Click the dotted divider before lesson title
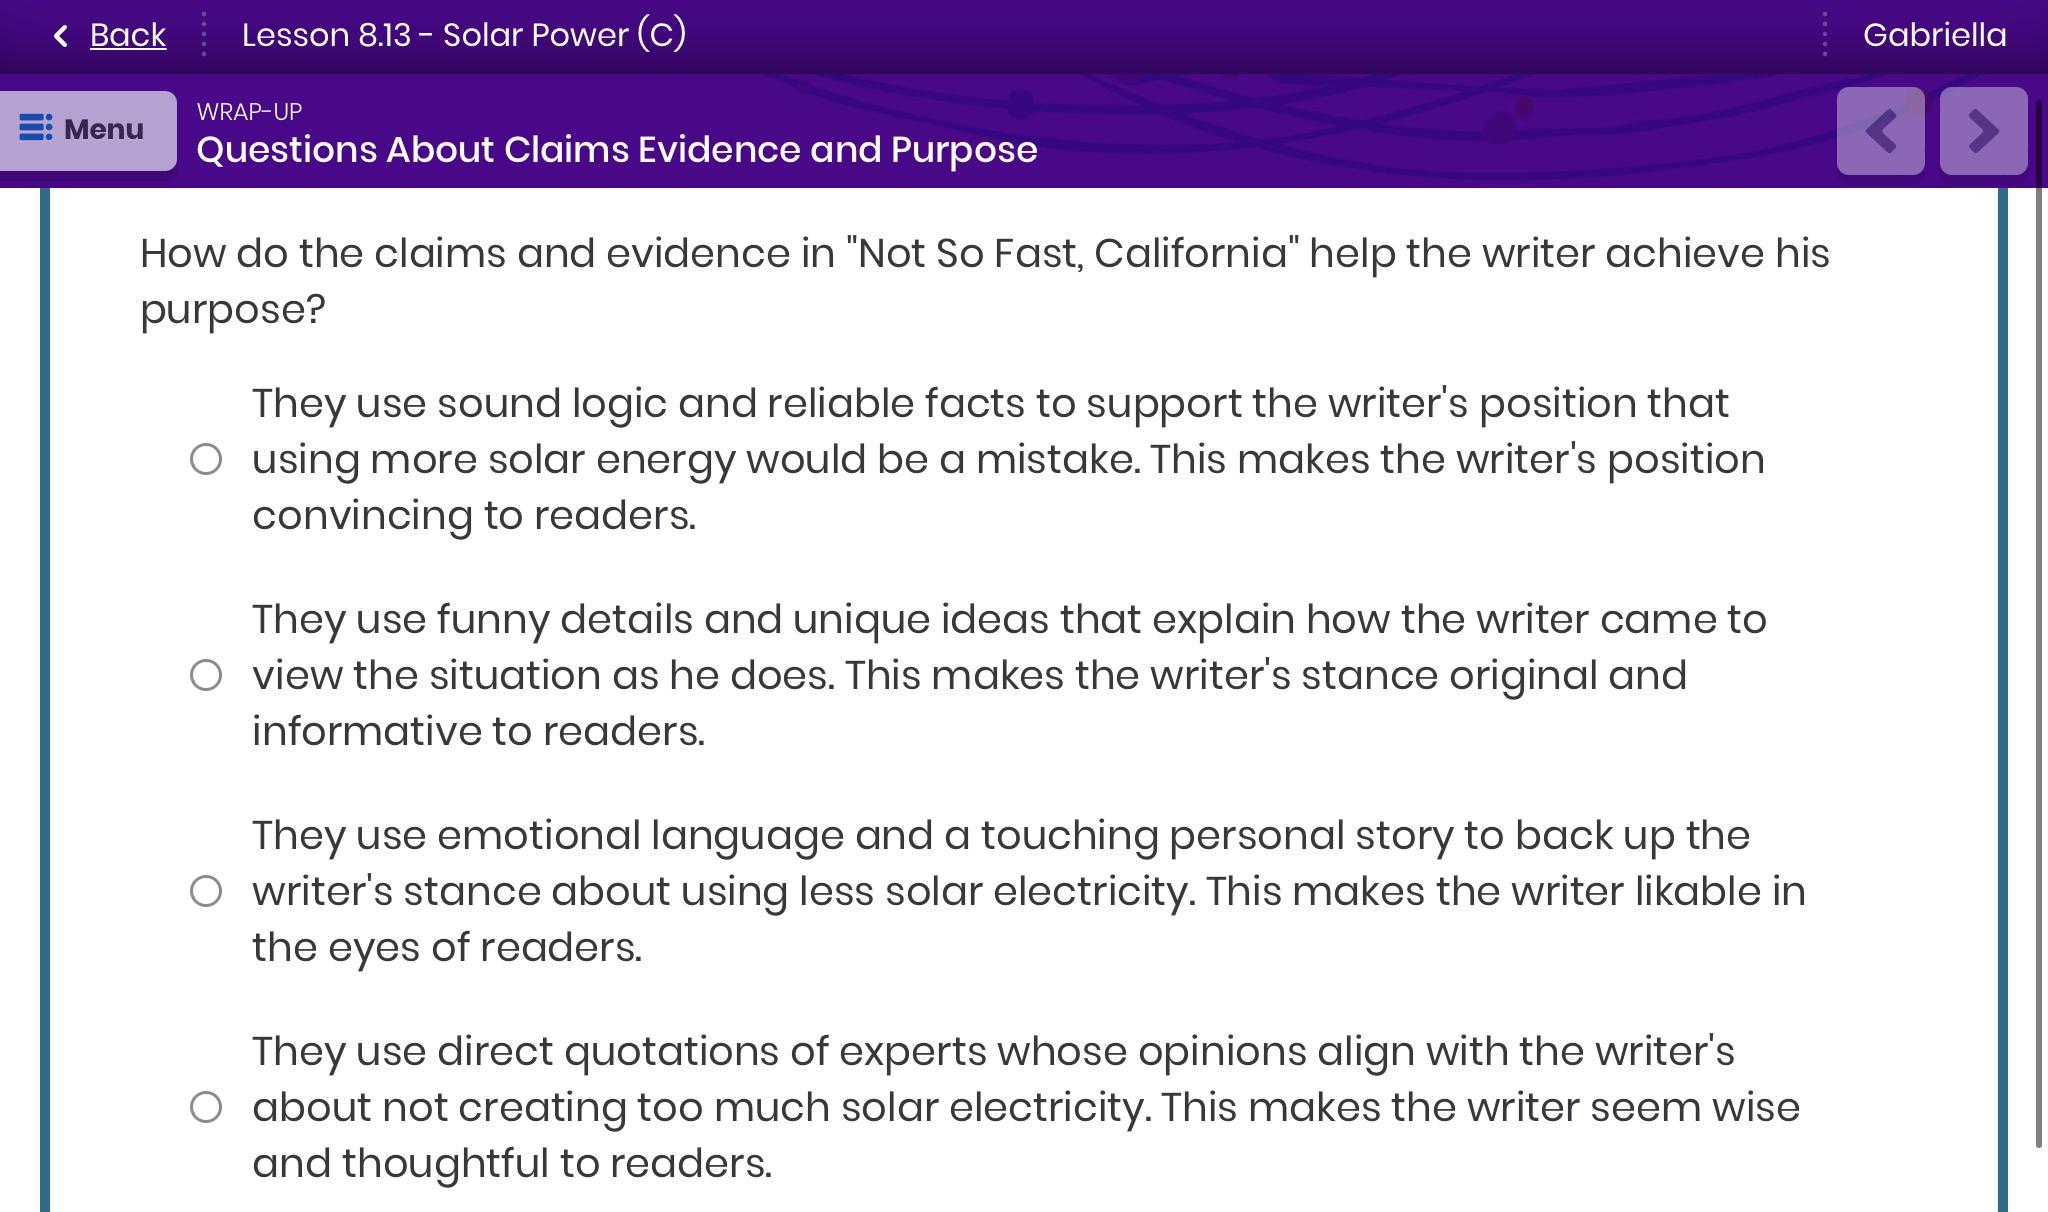 [204, 35]
